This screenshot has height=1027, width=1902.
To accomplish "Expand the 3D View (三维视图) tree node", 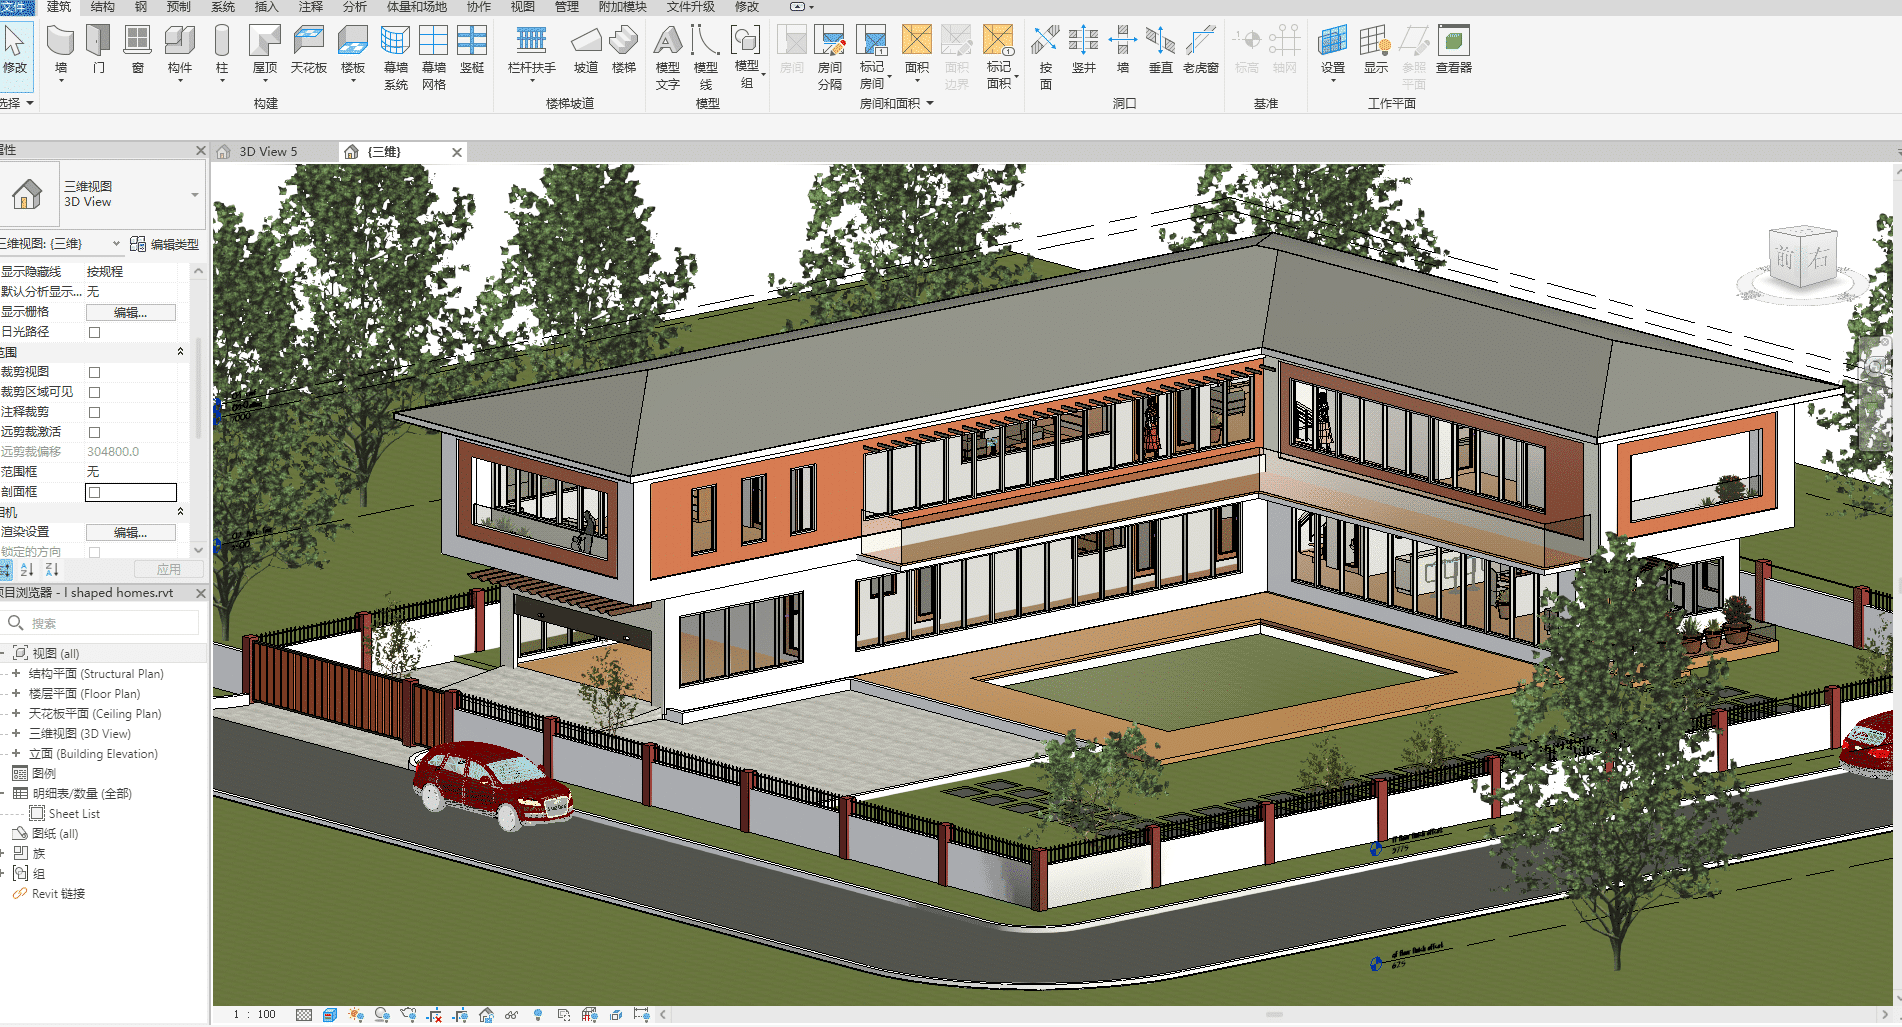I will click(16, 733).
